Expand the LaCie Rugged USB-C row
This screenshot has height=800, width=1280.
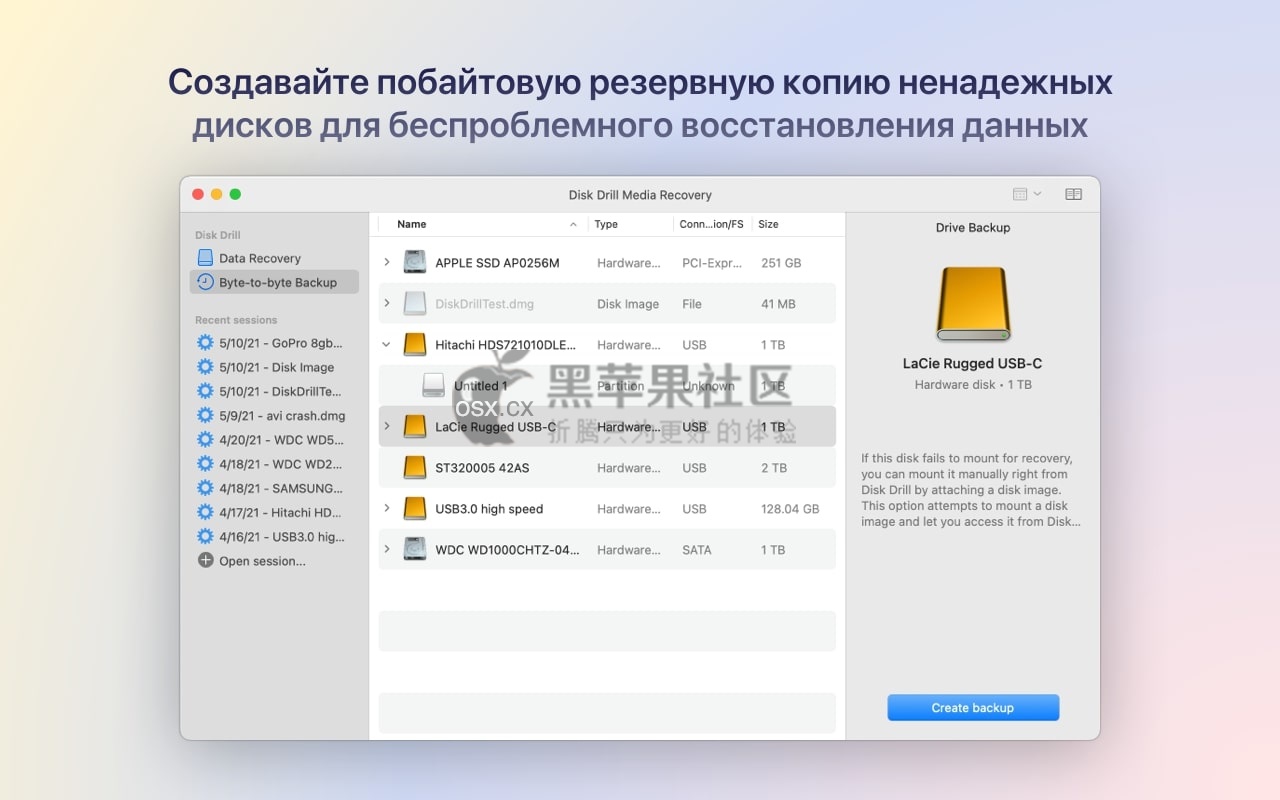pyautogui.click(x=387, y=427)
